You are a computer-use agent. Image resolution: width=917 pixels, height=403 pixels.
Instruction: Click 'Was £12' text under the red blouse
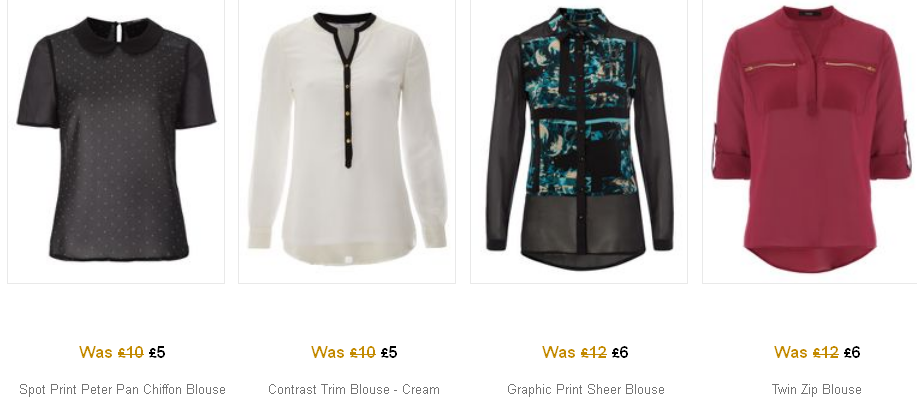[x=806, y=352]
